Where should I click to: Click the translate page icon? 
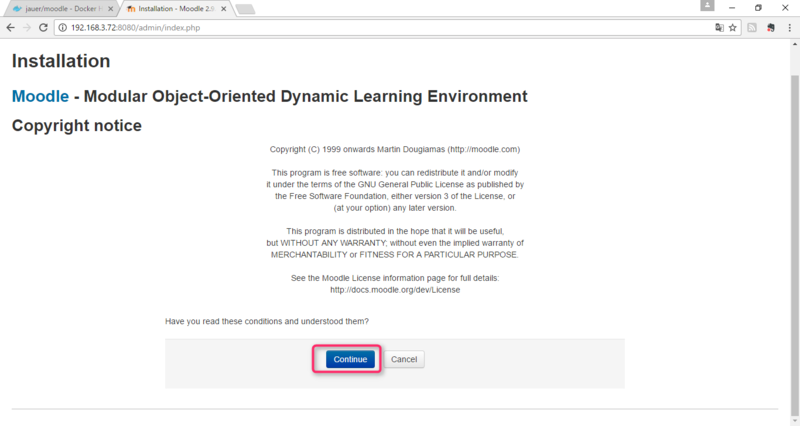[719, 28]
